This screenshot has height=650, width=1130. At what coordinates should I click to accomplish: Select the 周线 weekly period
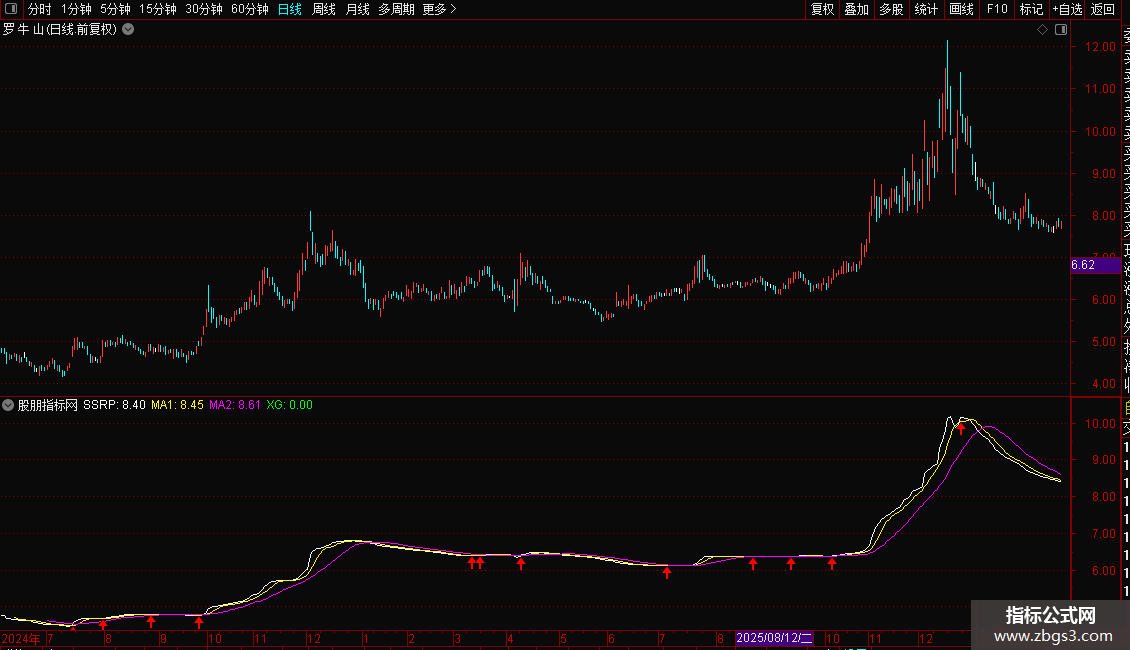[324, 9]
